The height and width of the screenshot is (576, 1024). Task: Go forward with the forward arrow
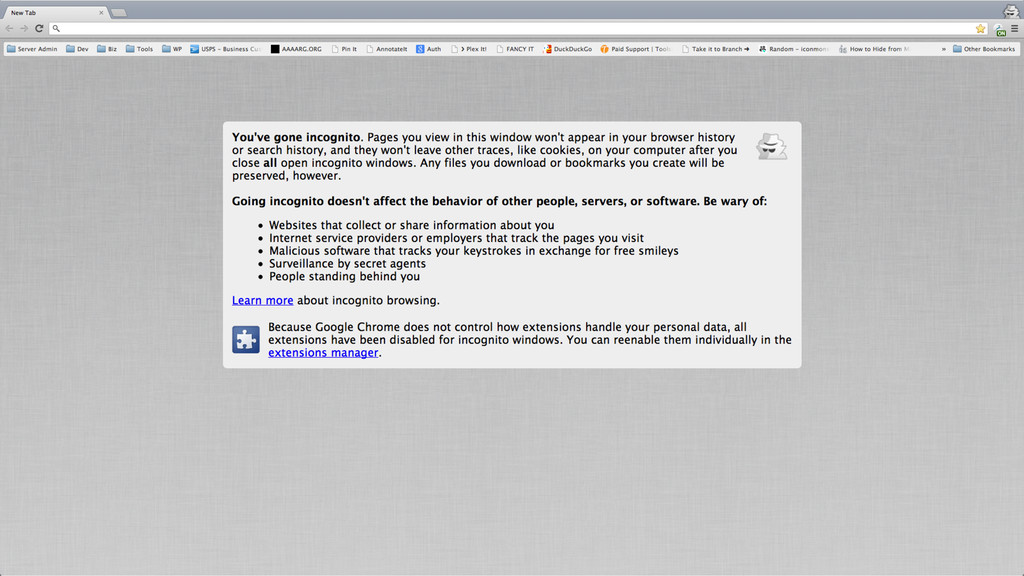coord(24,28)
